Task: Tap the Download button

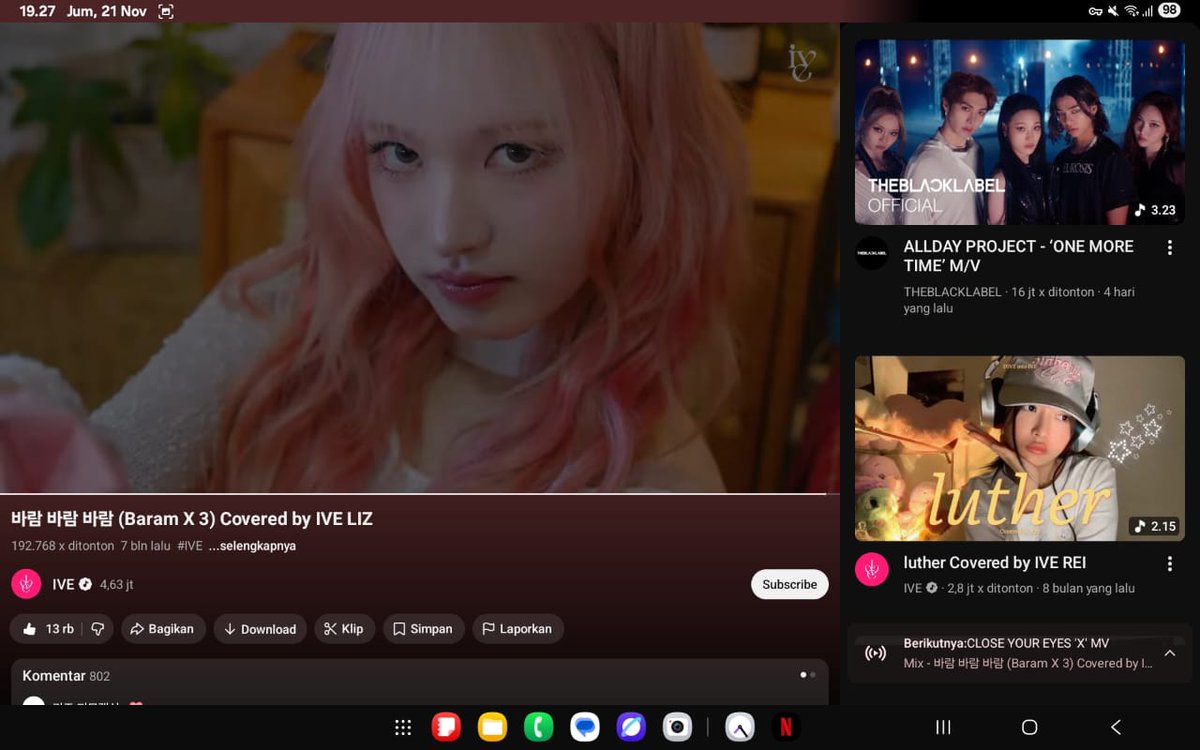Action: coord(260,629)
